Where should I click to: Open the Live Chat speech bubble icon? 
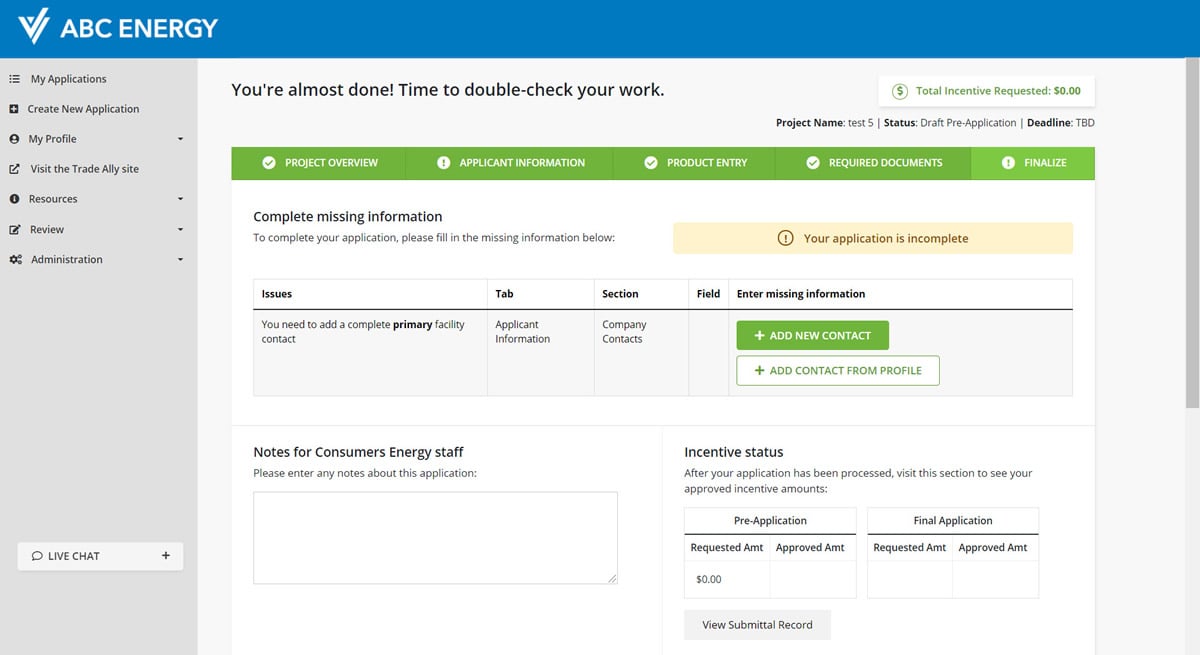point(37,555)
